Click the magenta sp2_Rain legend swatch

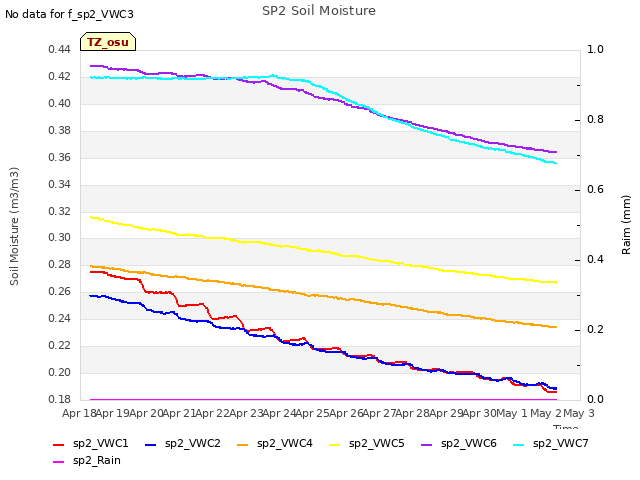pyautogui.click(x=59, y=462)
